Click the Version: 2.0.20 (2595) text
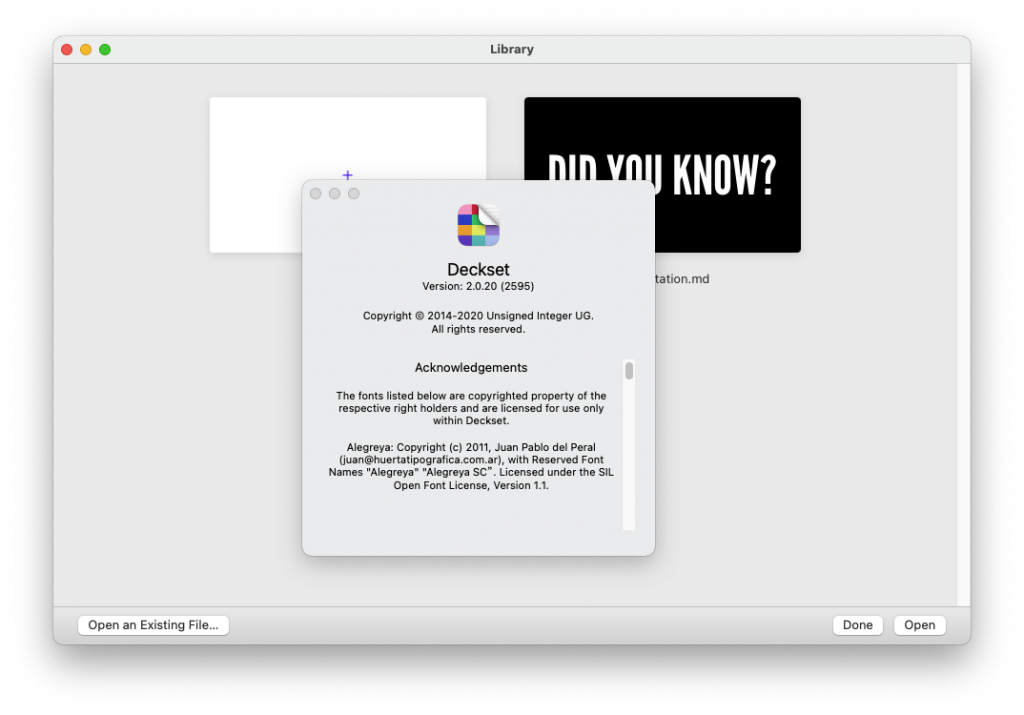The width and height of the screenshot is (1024, 715). click(478, 286)
